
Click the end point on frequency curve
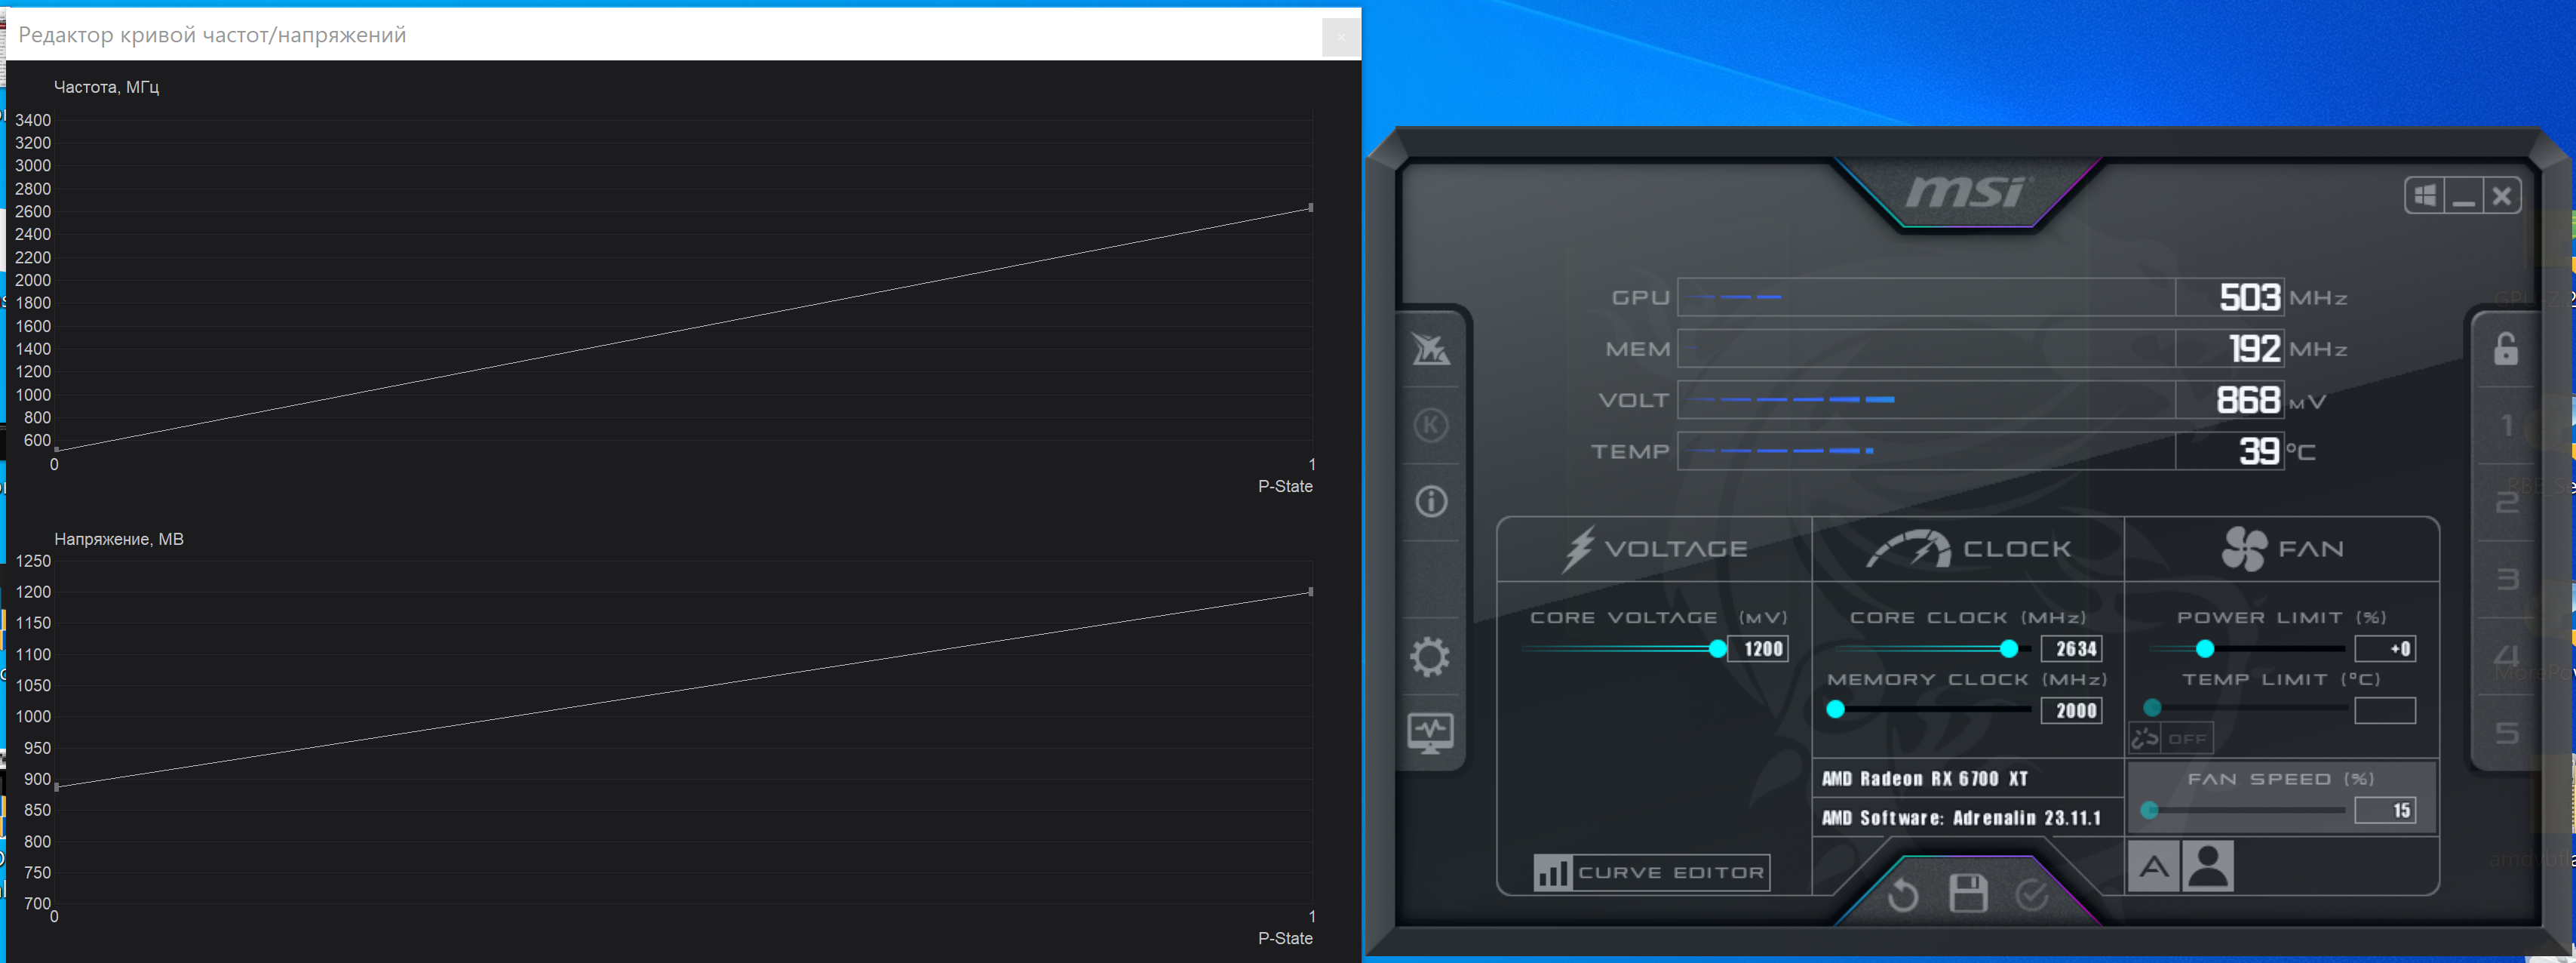[1310, 208]
